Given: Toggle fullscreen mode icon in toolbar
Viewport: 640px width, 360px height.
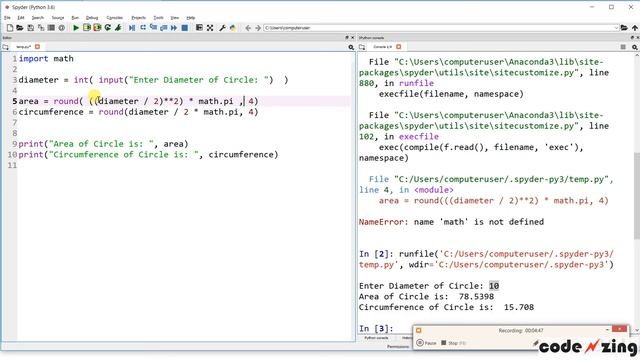Looking at the screenshot, I should [x=210, y=28].
